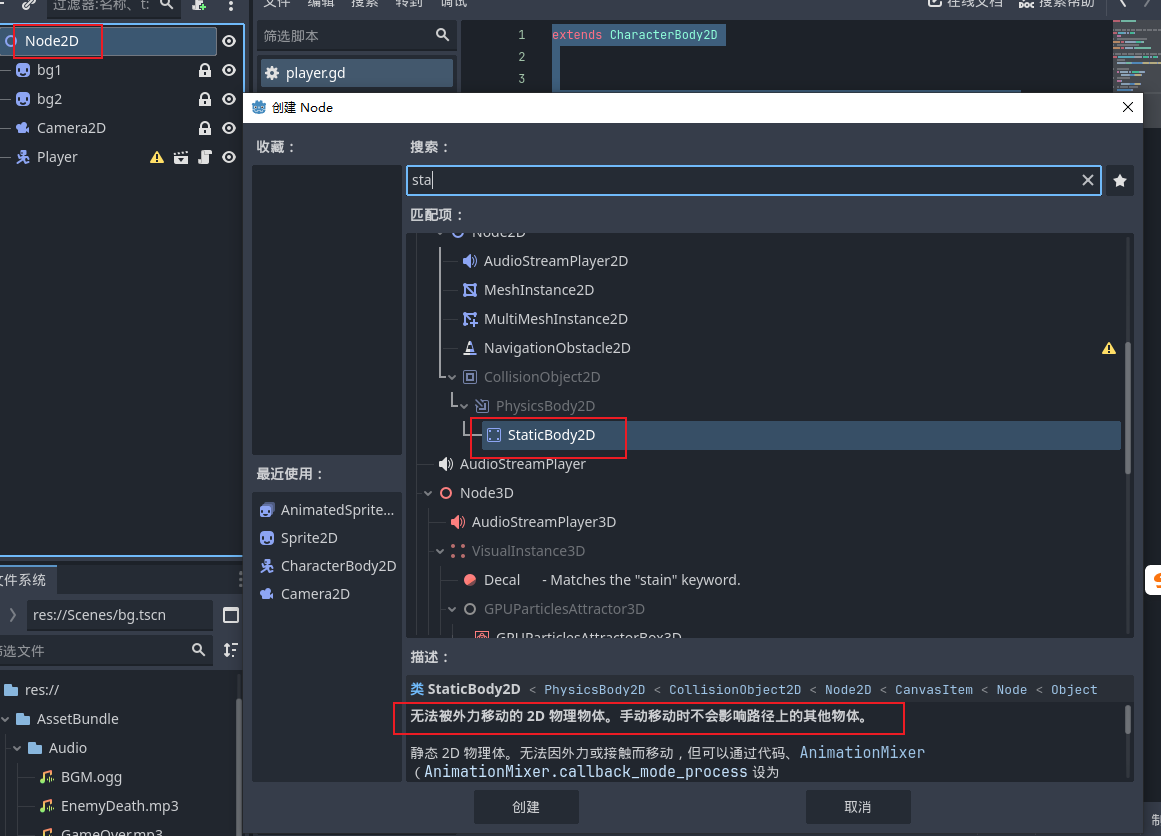Image resolution: width=1161 pixels, height=836 pixels.
Task: Toggle favorite star for selected node
Action: pyautogui.click(x=1120, y=180)
